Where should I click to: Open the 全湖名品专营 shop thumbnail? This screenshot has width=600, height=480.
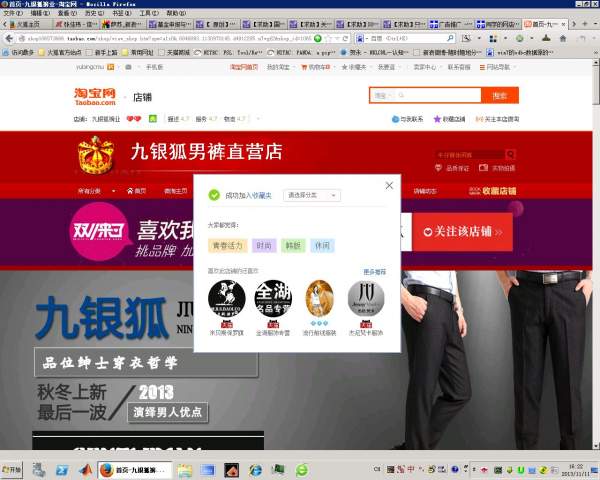[x=273, y=299]
